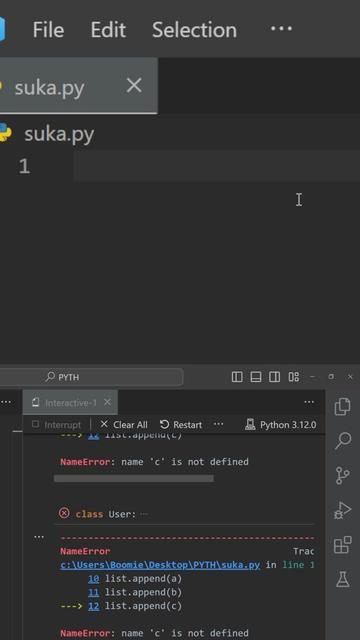
Task: Open Customize Layout icon
Action: coord(293,377)
